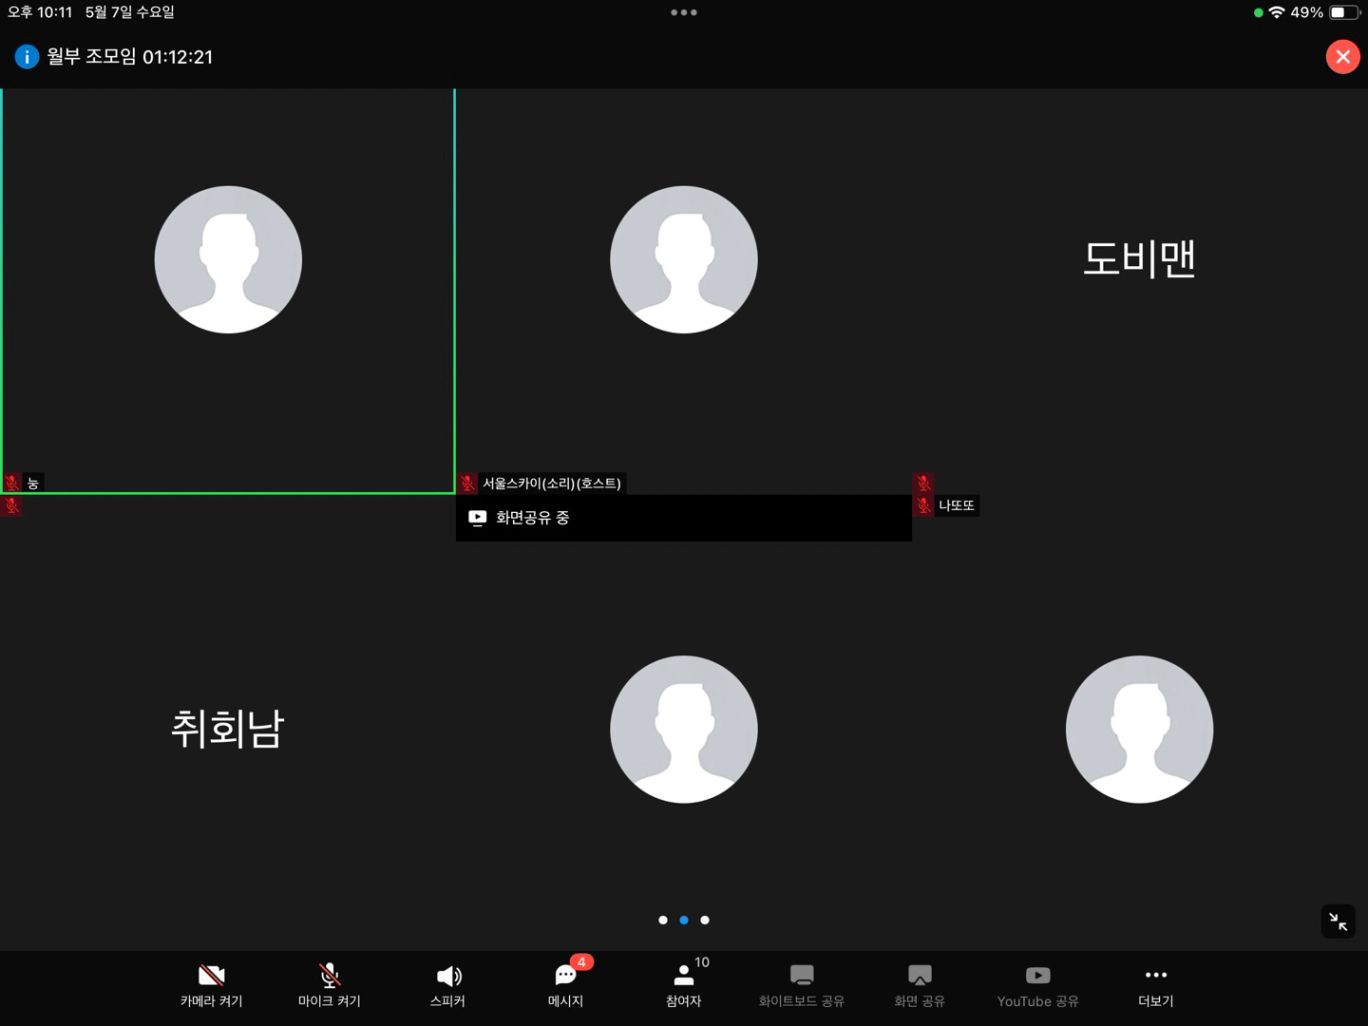Screen dimensions: 1368x1026
Task: Open YouTube 공유 sharing
Action: pyautogui.click(x=1038, y=985)
